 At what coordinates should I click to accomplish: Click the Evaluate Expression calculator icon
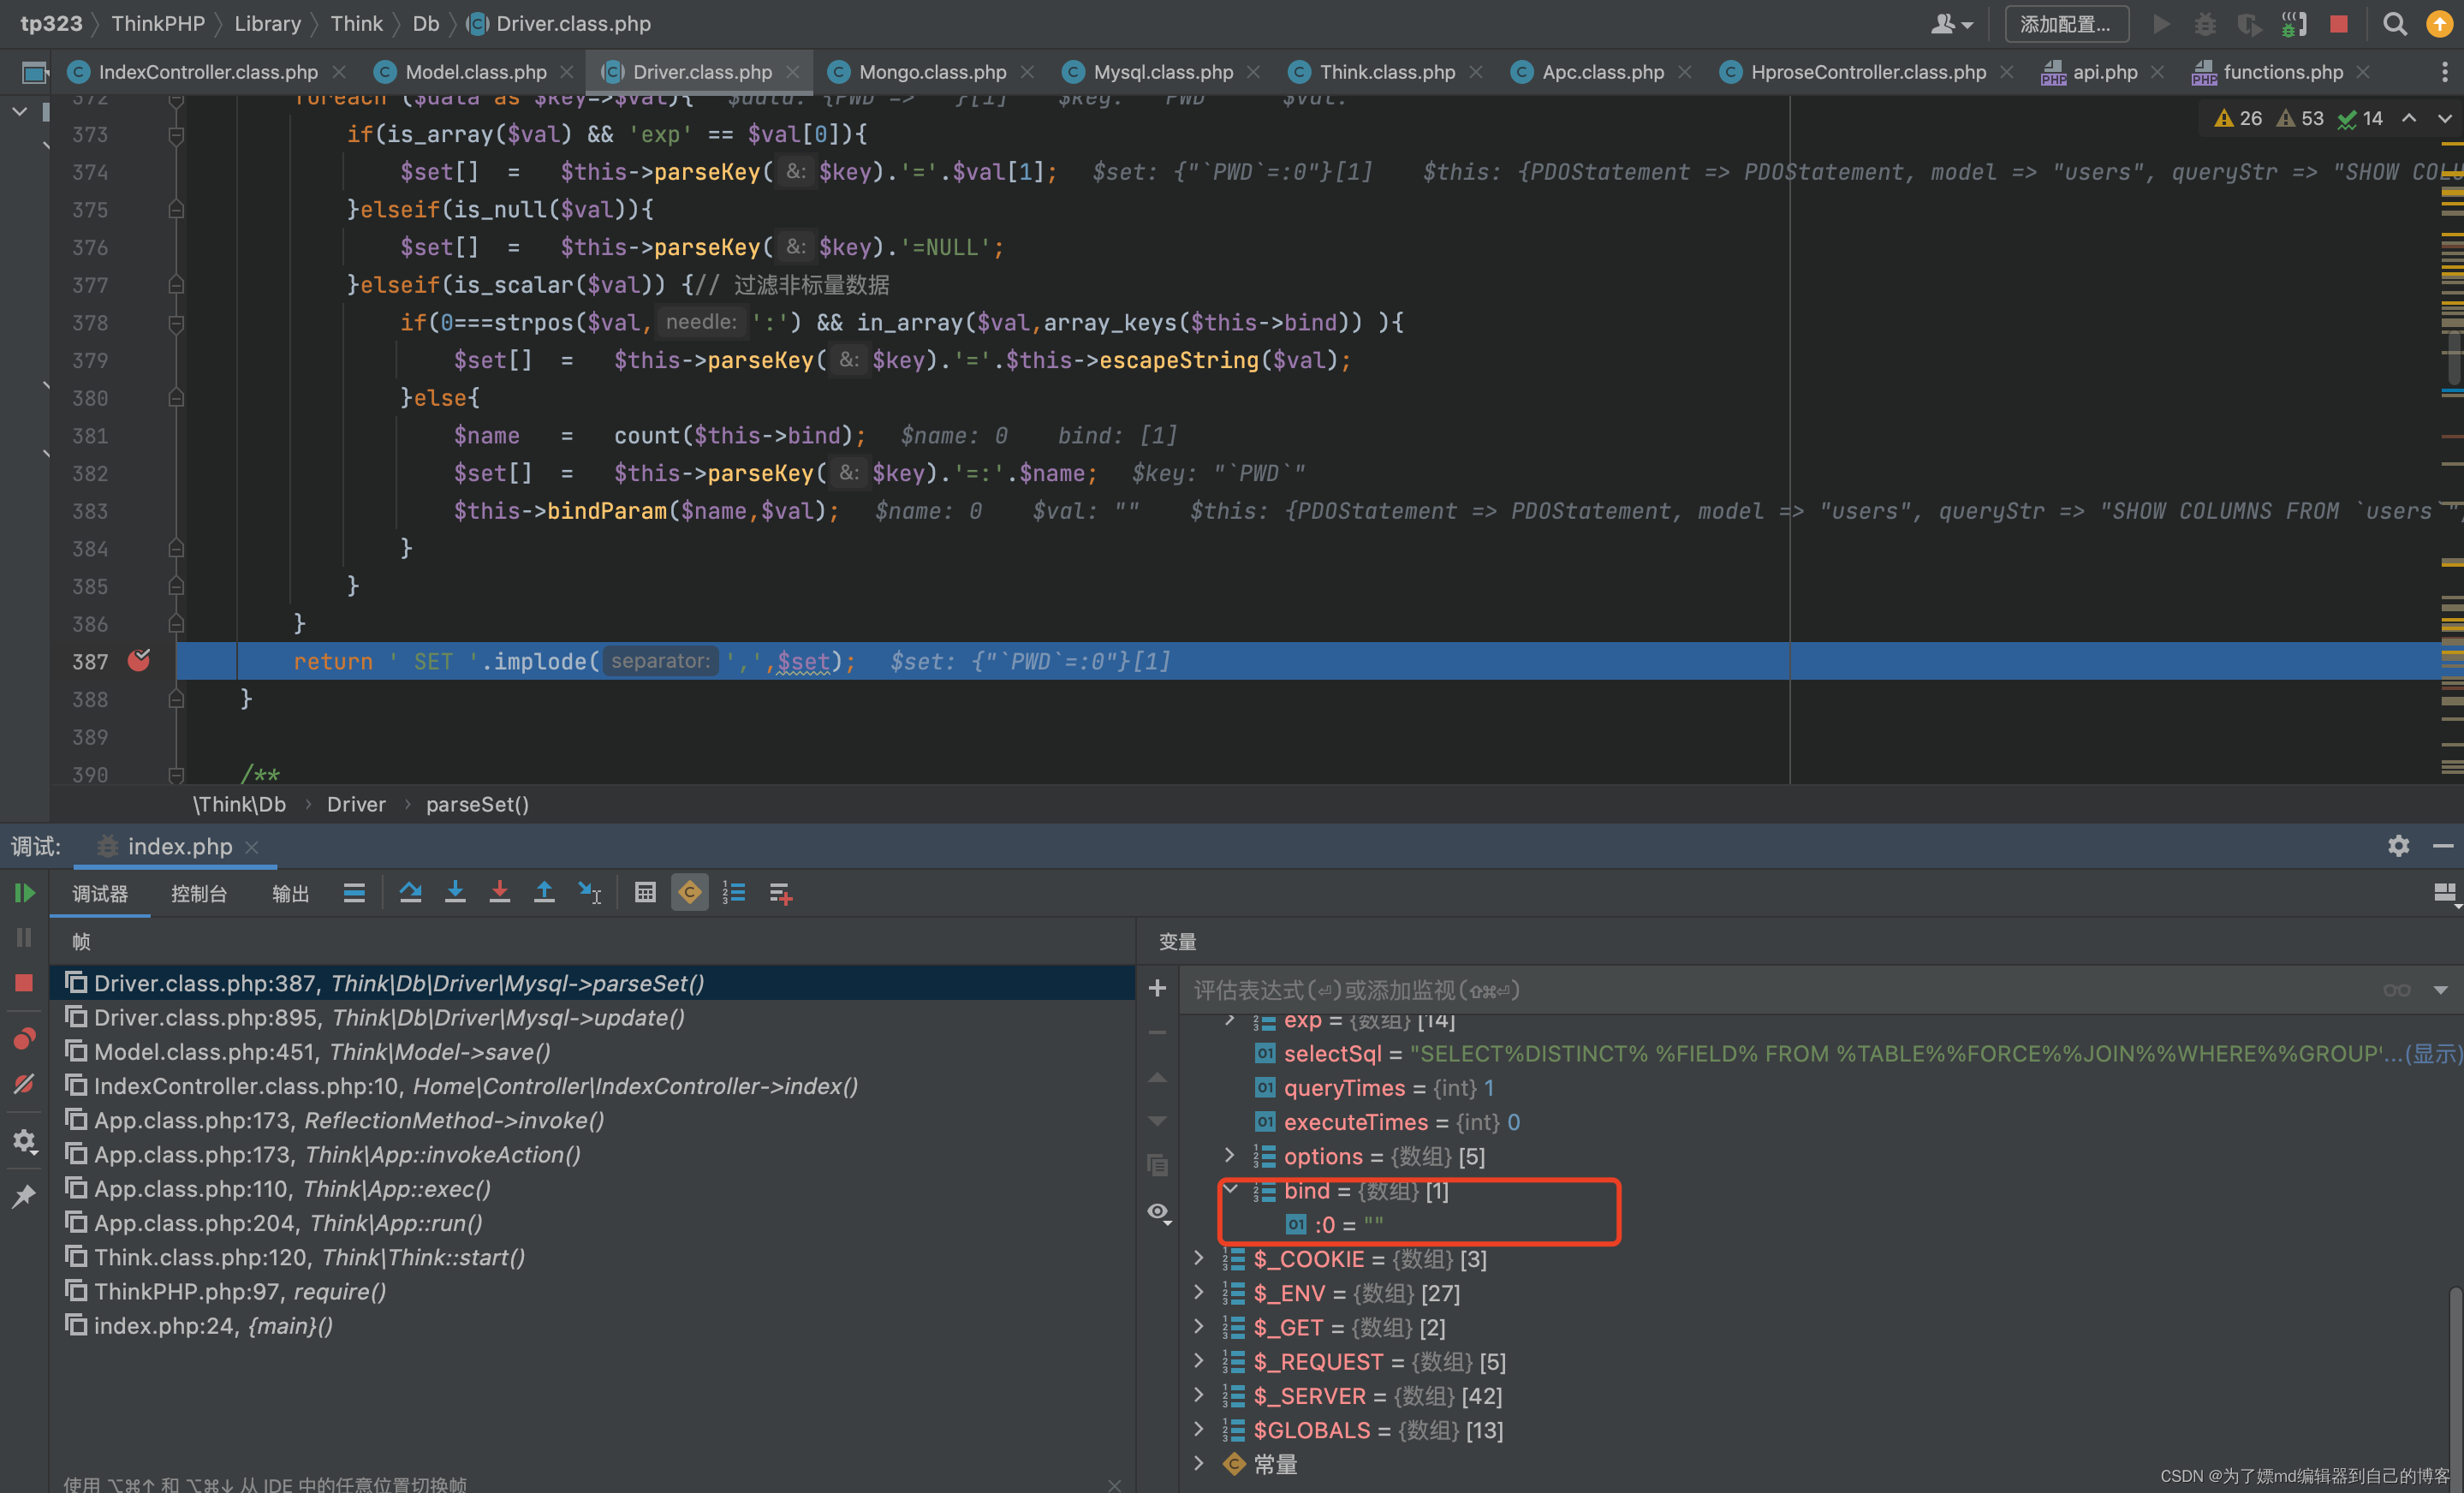click(645, 893)
